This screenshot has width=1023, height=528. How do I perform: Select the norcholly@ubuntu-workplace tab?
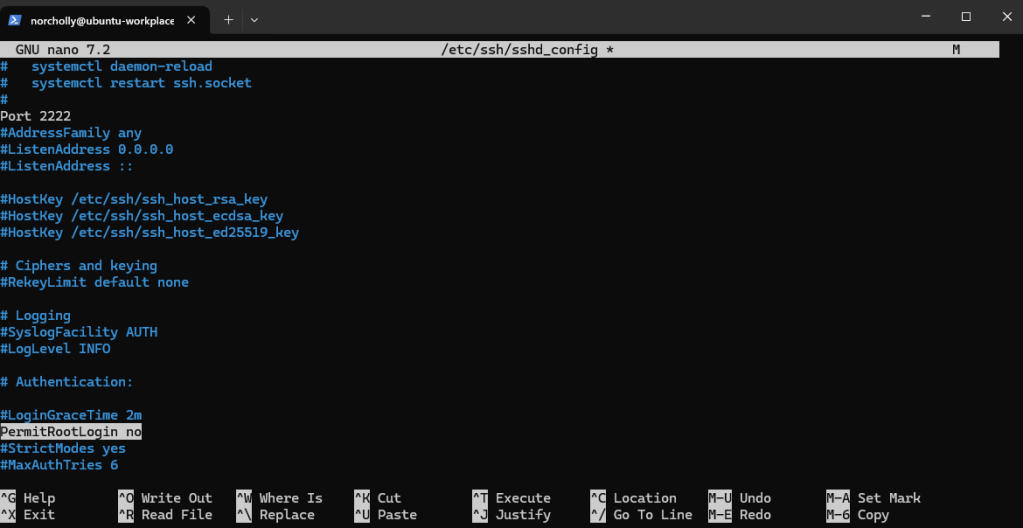tap(100, 19)
